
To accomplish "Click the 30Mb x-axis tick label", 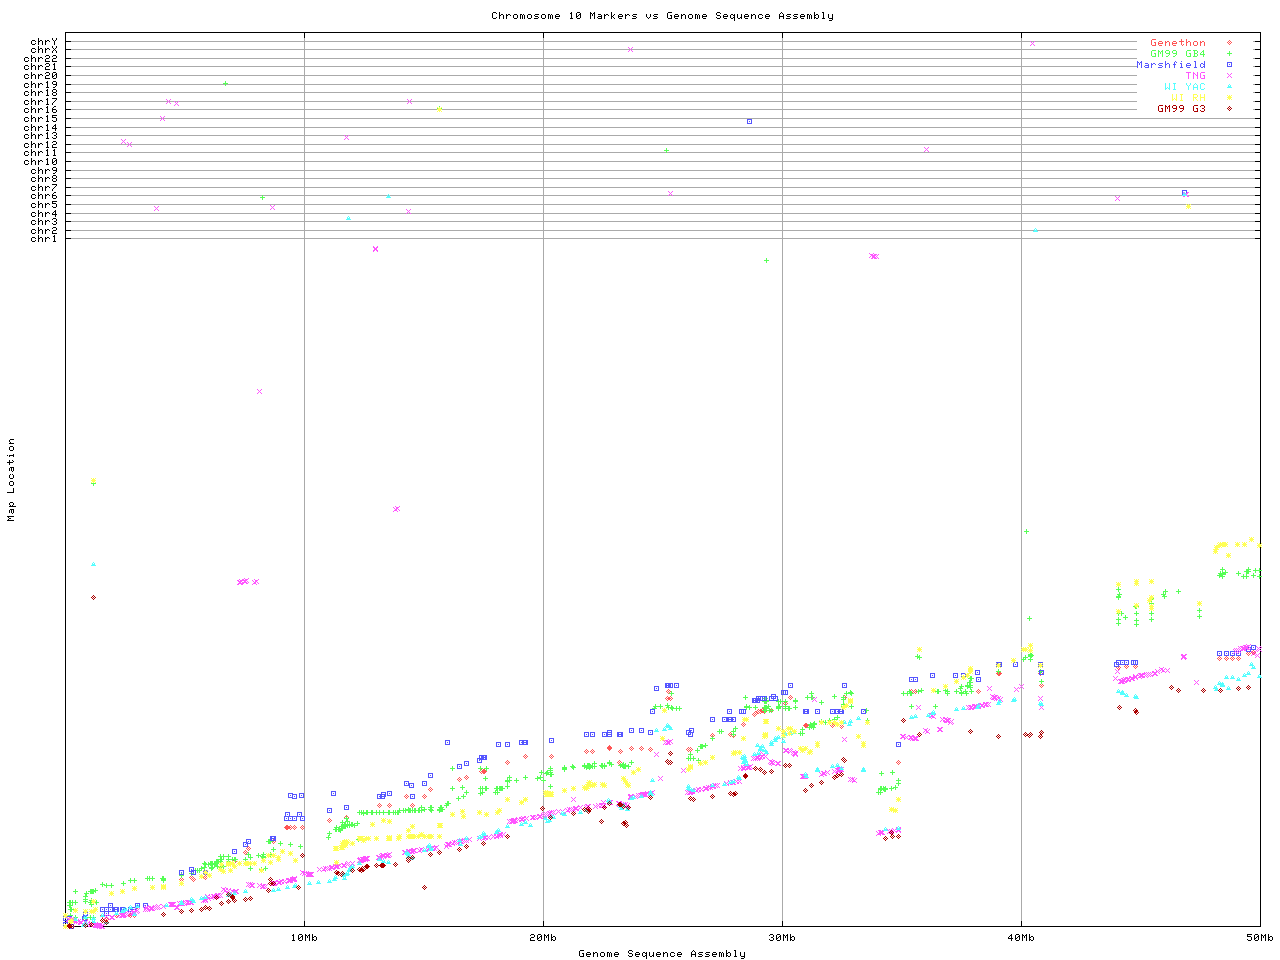I will click(x=782, y=938).
